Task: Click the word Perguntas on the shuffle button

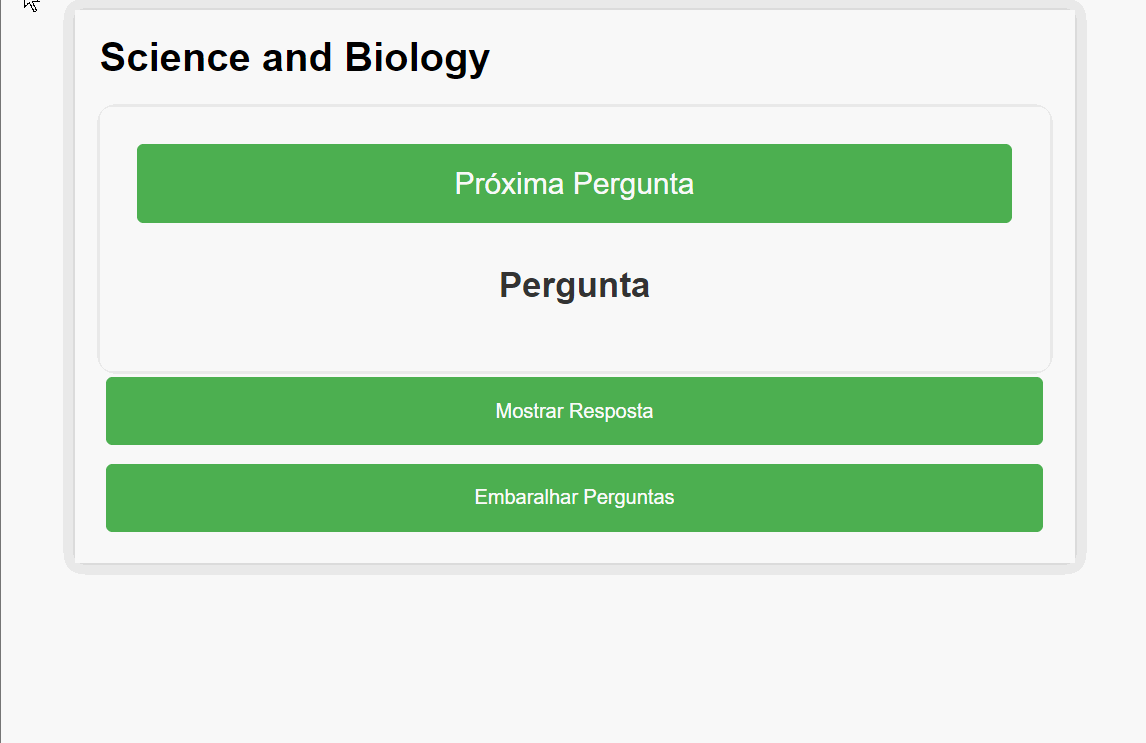Action: point(629,498)
